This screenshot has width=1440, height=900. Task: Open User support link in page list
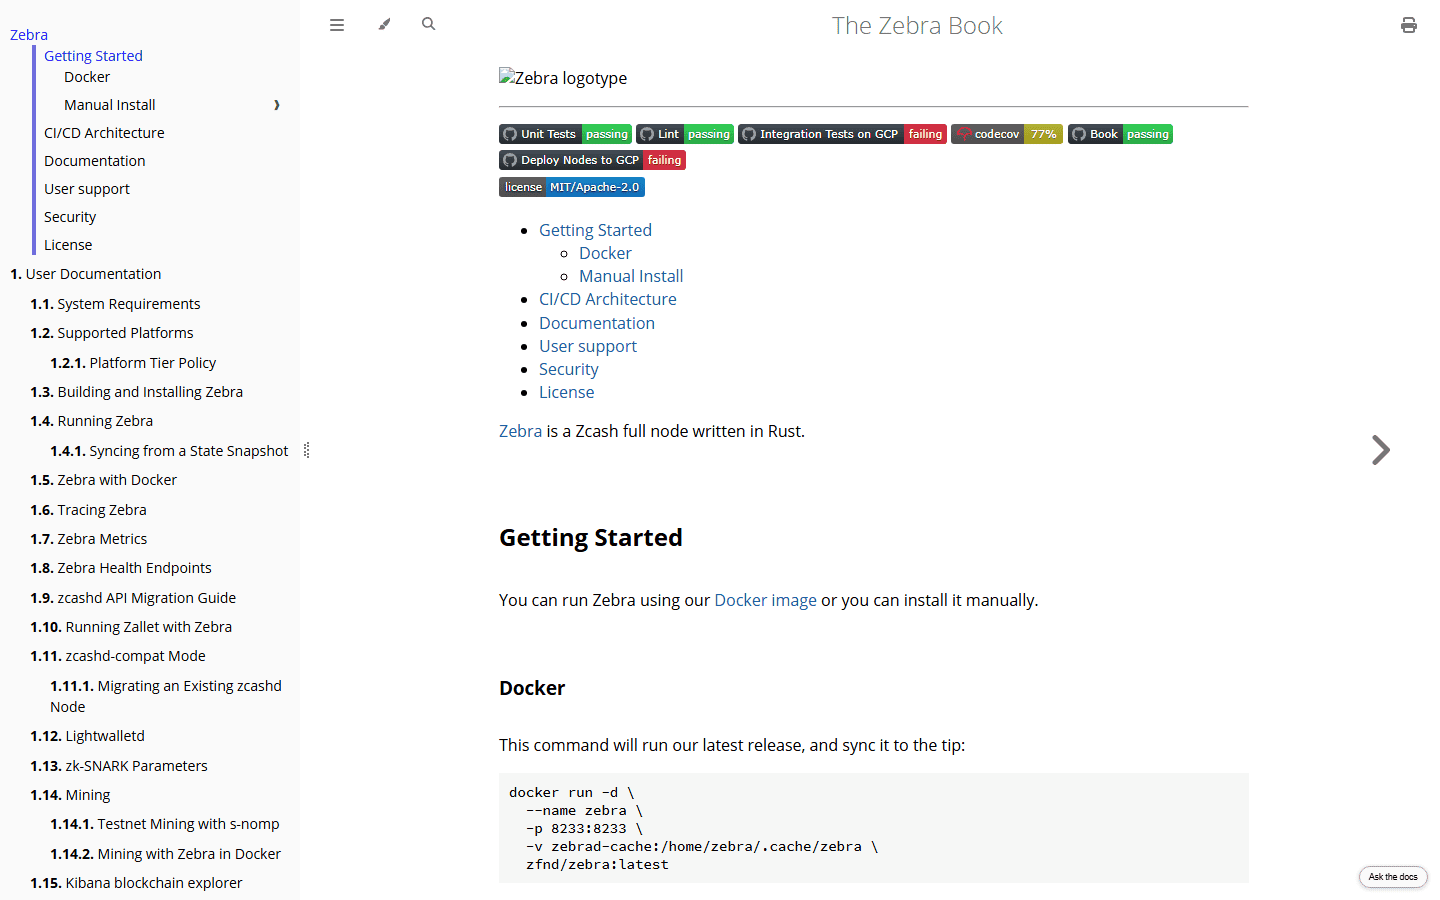(588, 346)
